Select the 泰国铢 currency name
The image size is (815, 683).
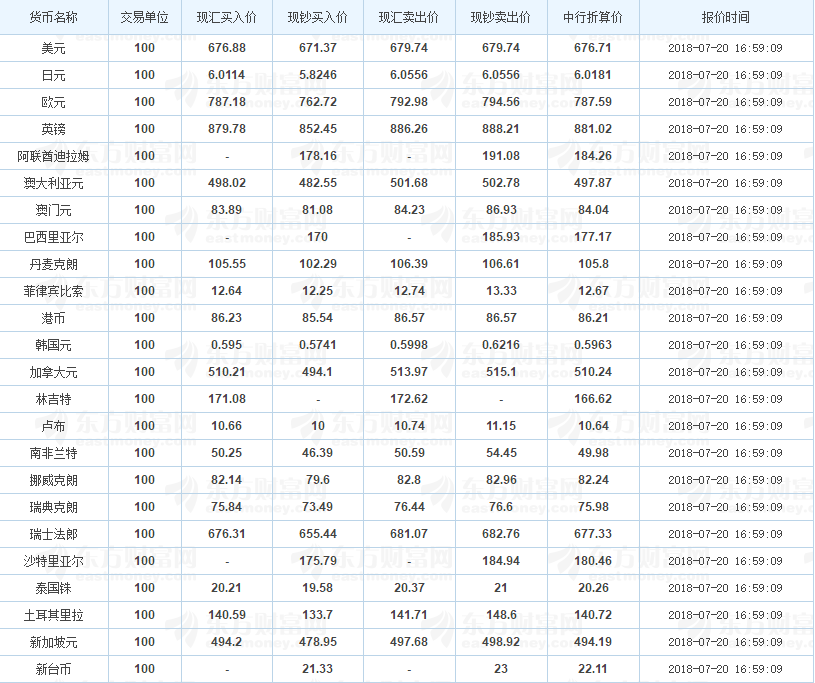click(54, 589)
